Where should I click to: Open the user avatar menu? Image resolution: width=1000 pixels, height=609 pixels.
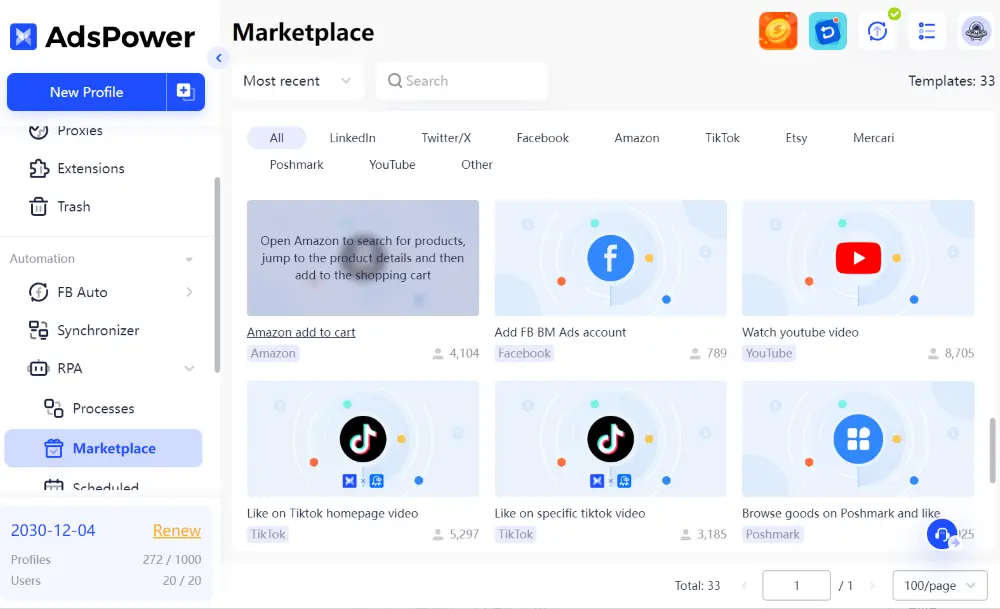pos(976,31)
